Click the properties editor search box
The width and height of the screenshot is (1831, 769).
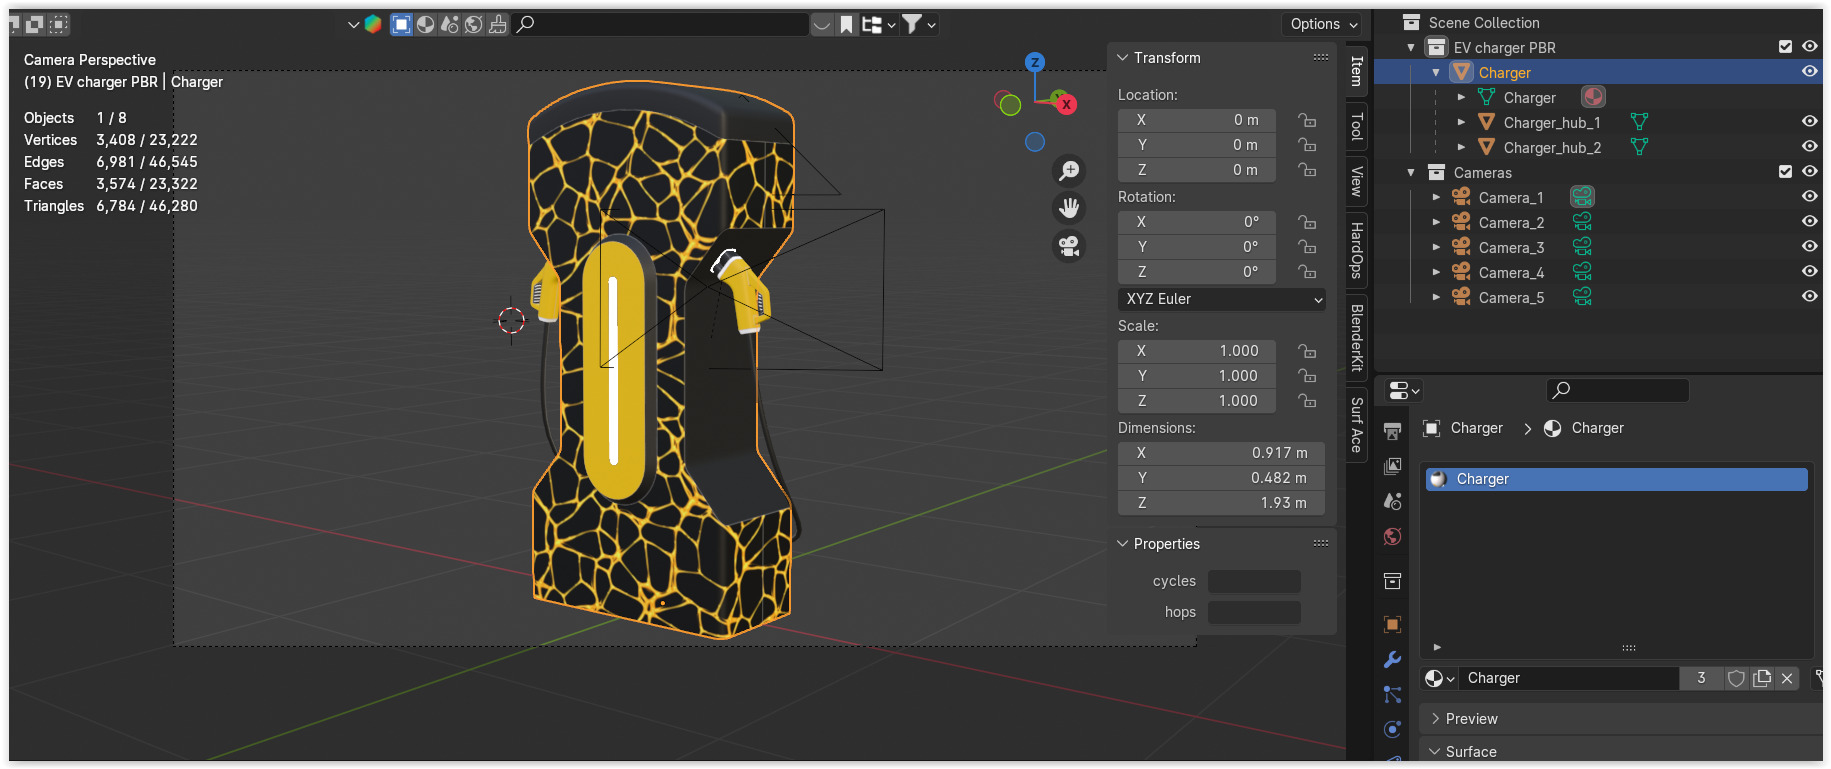click(1617, 390)
